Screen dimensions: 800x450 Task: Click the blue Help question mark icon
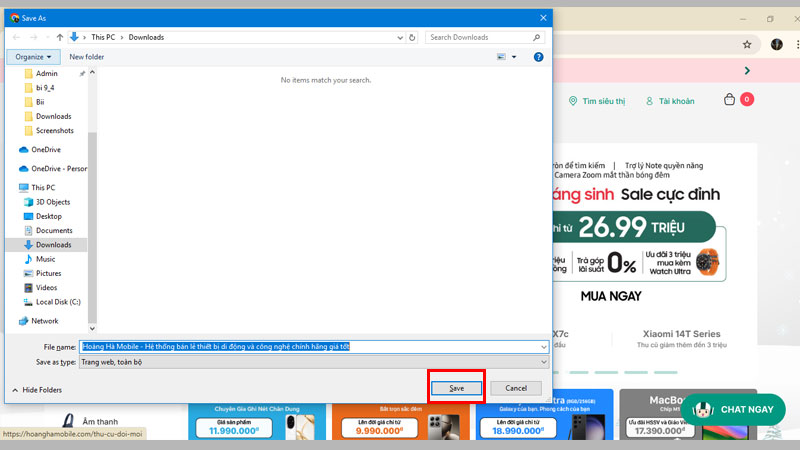pos(539,57)
